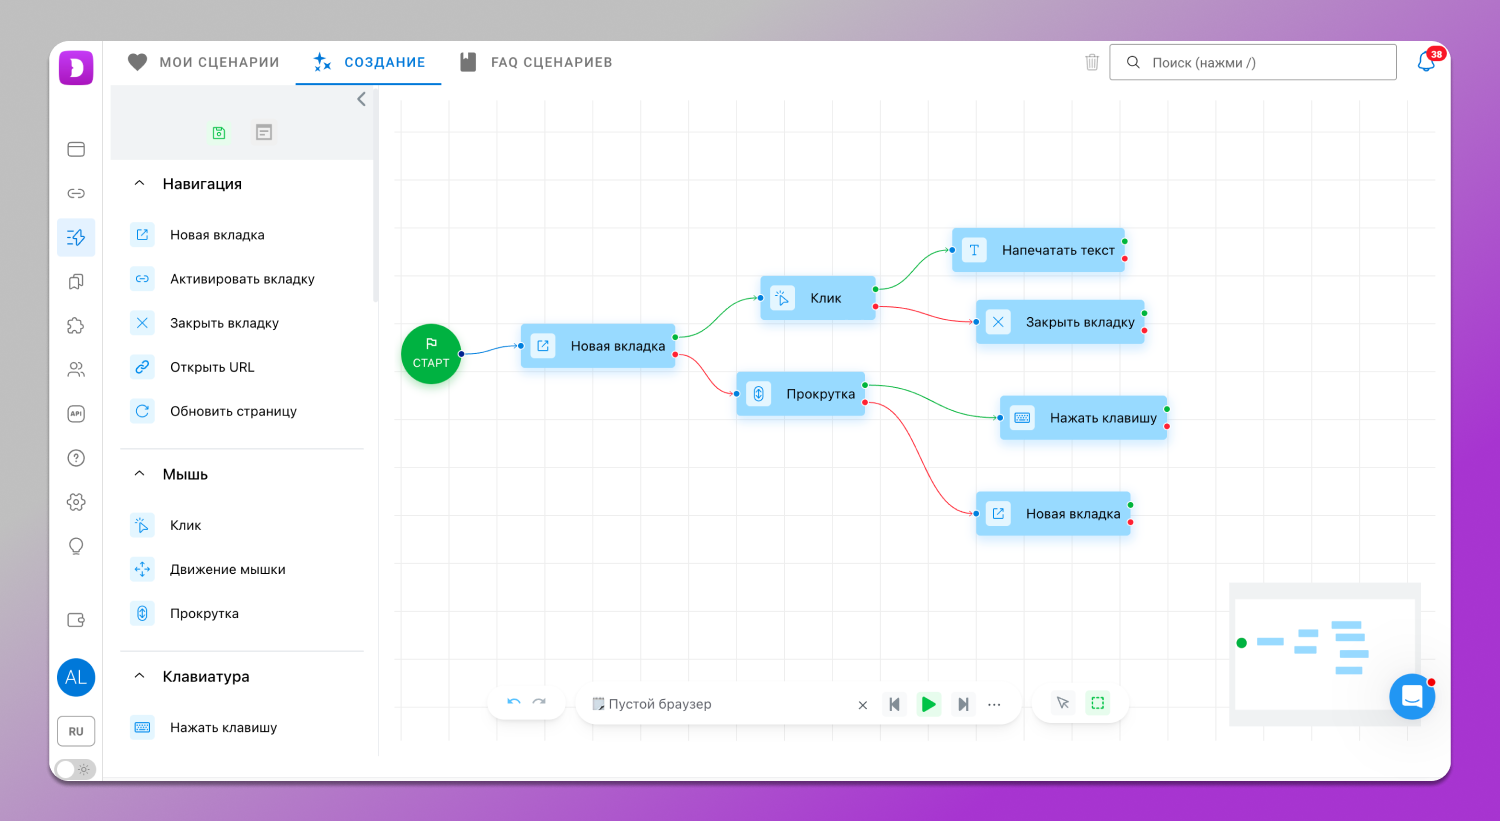
Task: Collapse the Мышь section
Action: tap(140, 474)
